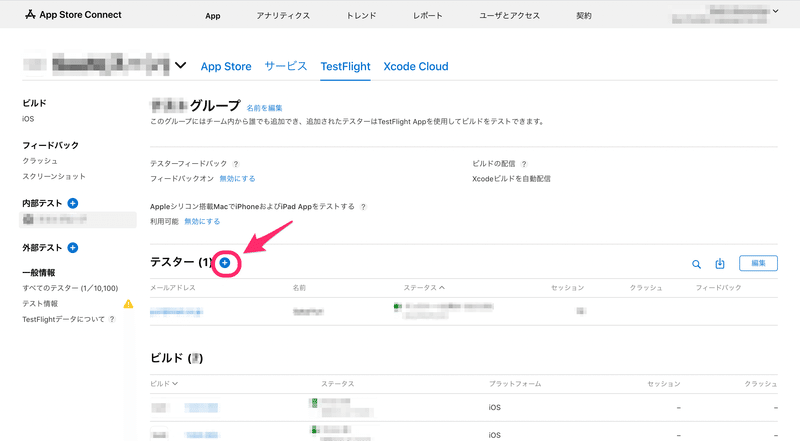800x441 pixels.
Task: Add a new internal test group
Action: click(73, 203)
